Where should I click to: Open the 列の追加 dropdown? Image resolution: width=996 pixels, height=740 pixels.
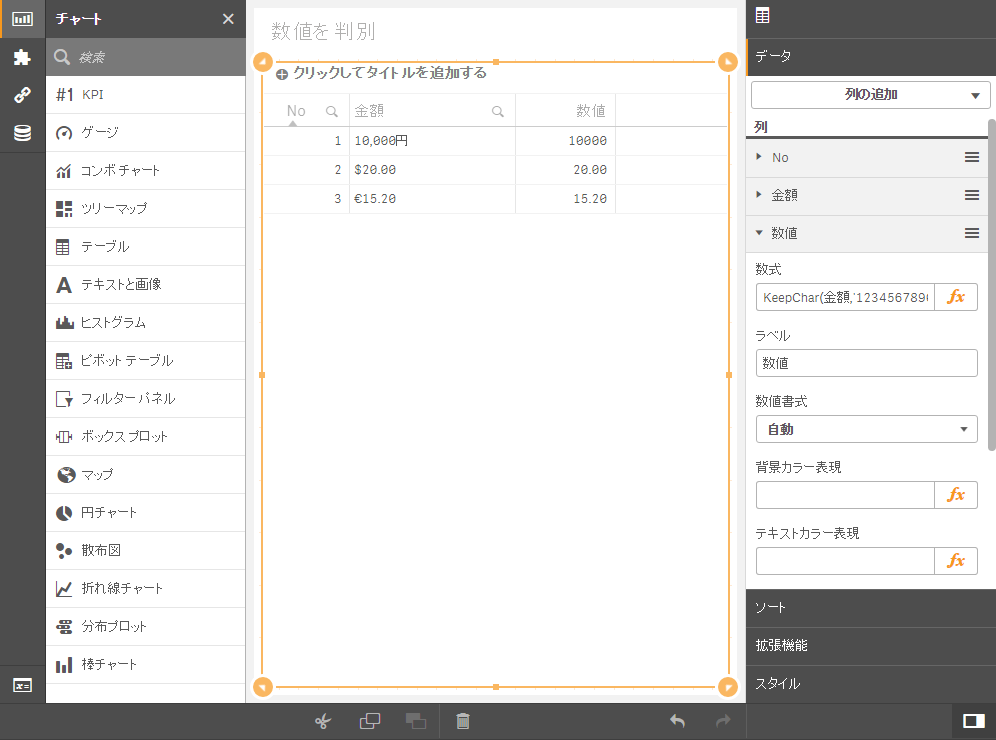[x=870, y=95]
